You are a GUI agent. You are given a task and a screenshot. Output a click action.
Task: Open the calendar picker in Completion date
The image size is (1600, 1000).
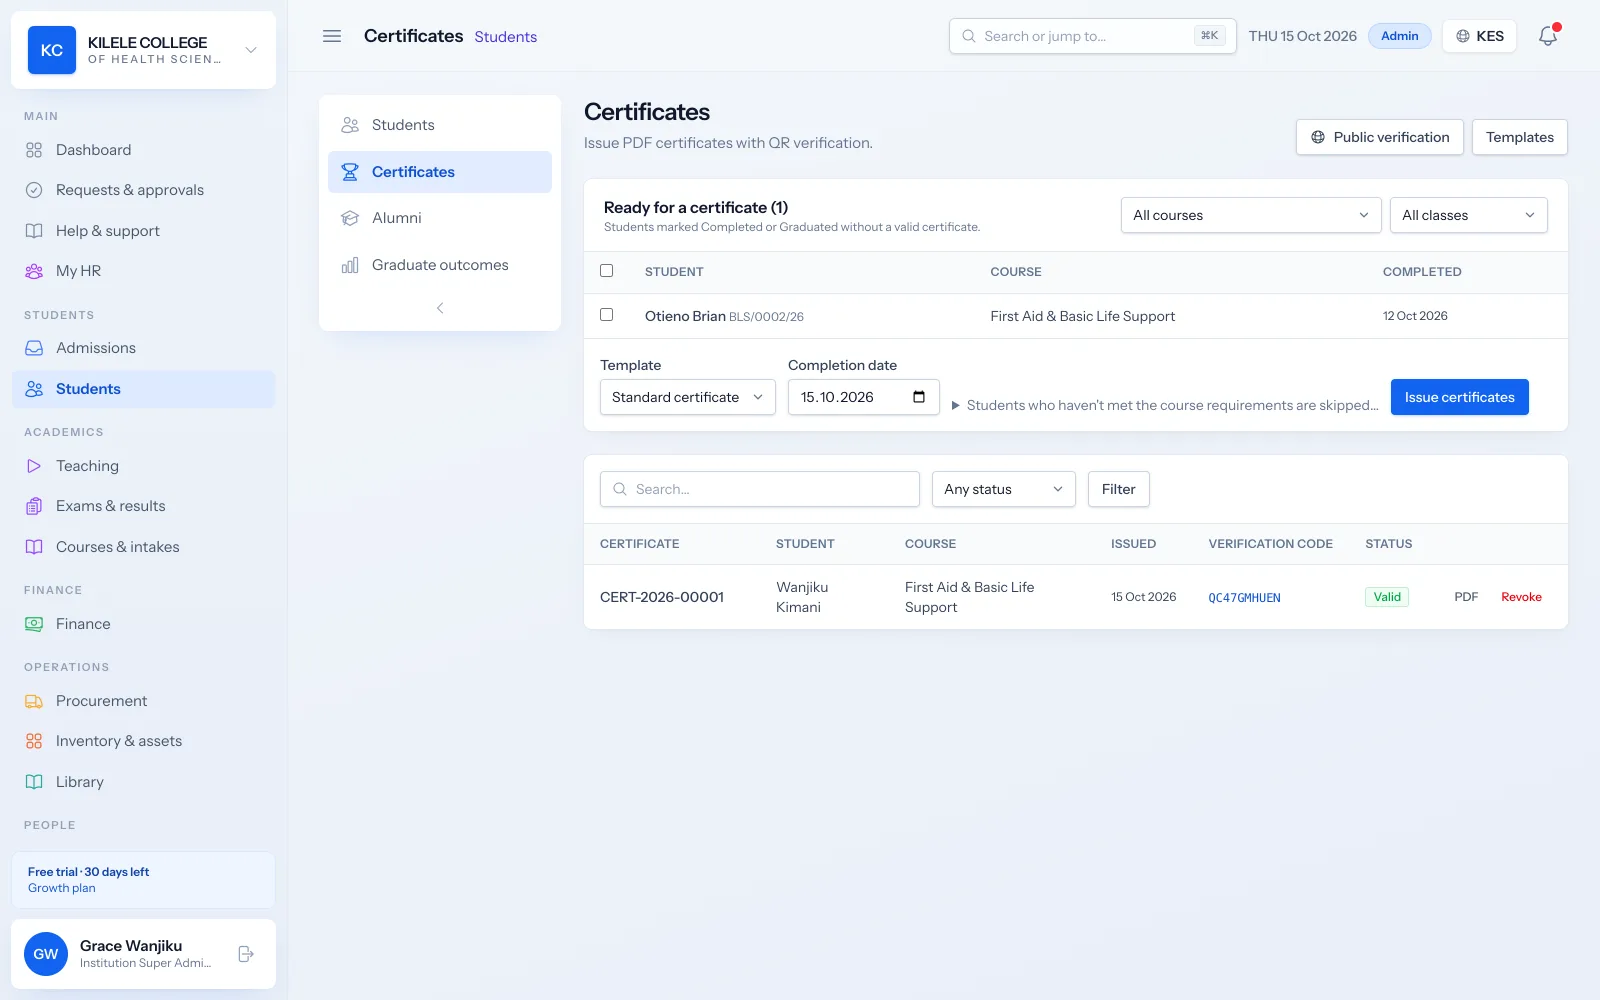pos(919,397)
